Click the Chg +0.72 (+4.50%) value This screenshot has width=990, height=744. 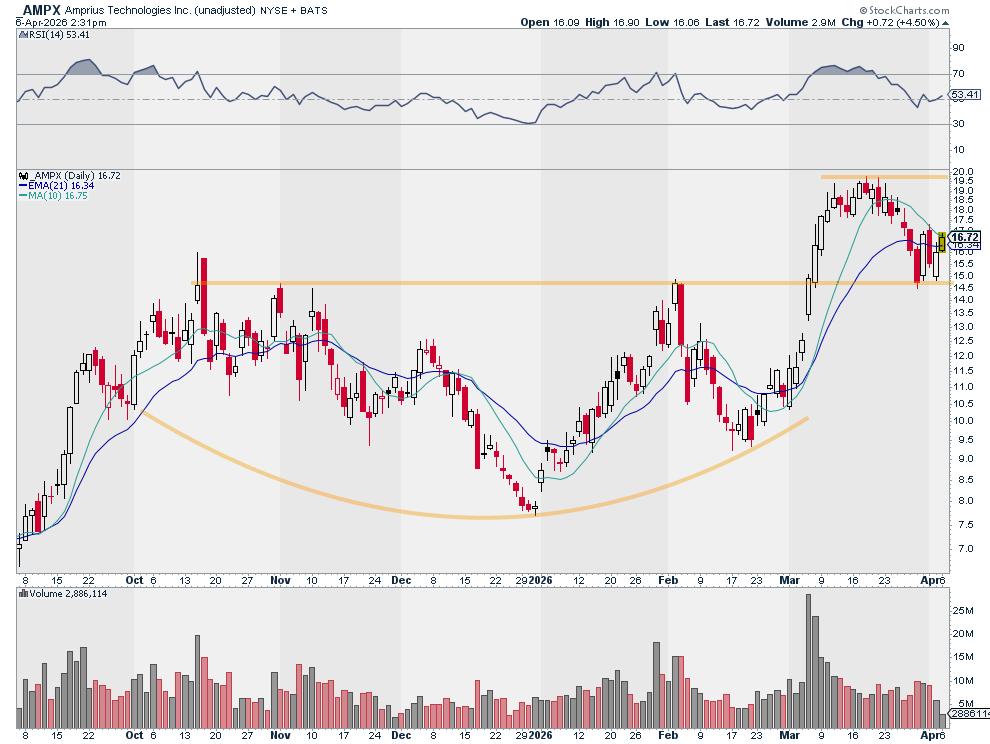click(890, 22)
